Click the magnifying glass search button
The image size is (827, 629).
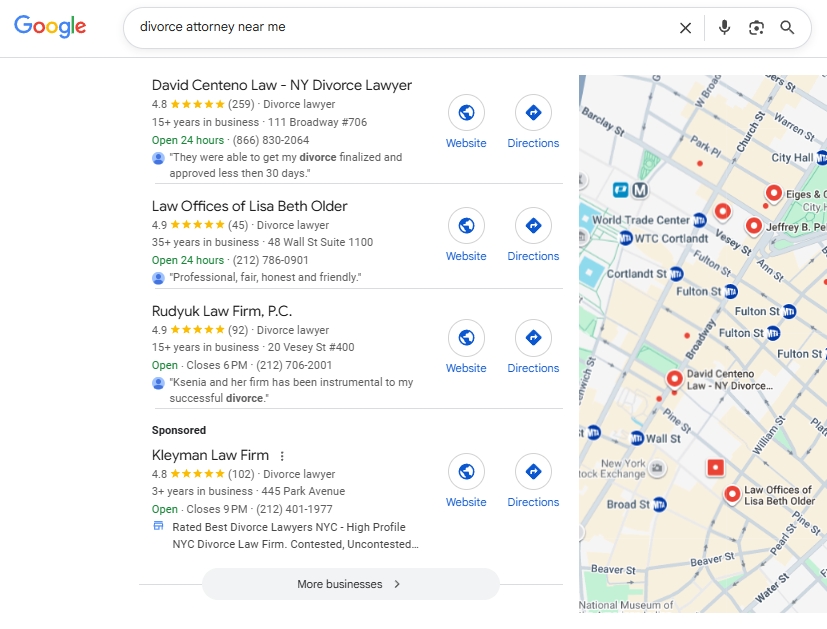[788, 28]
